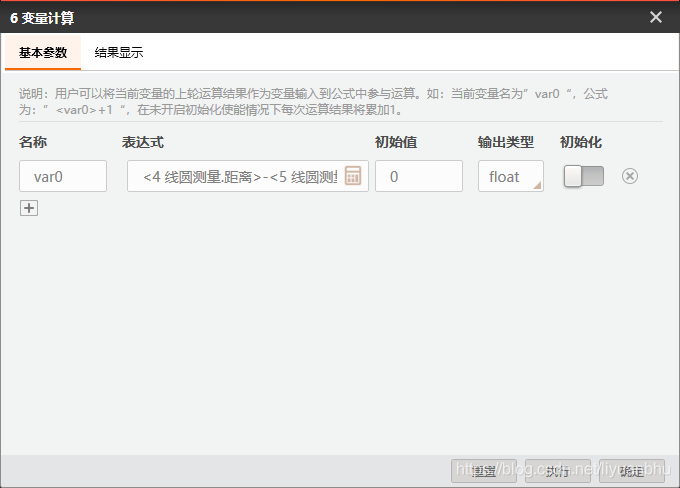Switch to the 结果显示 tab

(x=119, y=52)
